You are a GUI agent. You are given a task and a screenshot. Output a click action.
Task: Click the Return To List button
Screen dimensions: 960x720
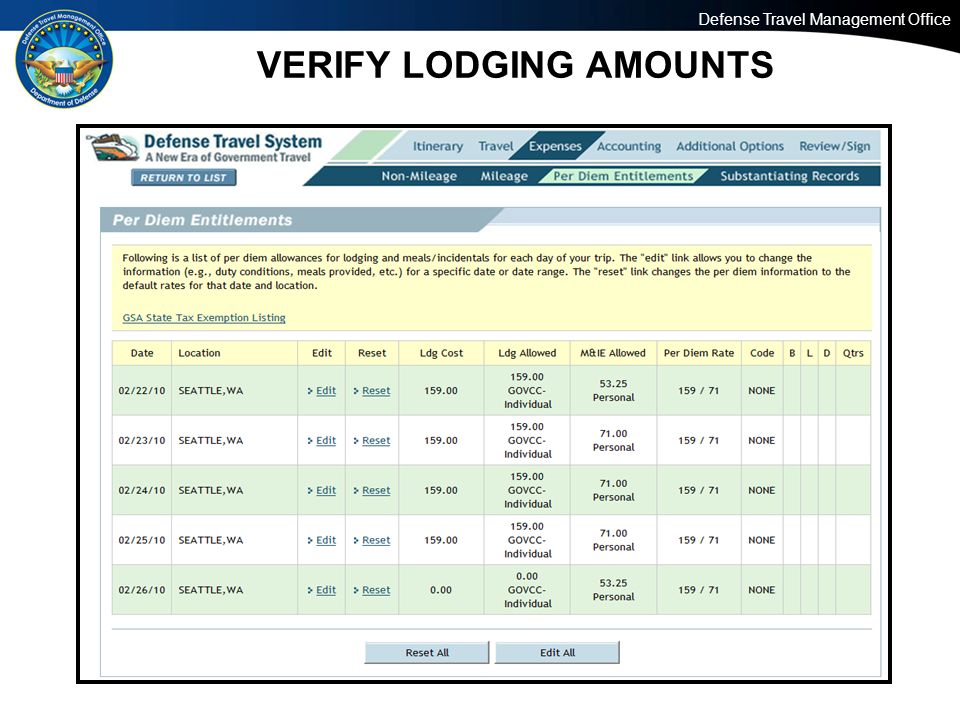point(184,178)
